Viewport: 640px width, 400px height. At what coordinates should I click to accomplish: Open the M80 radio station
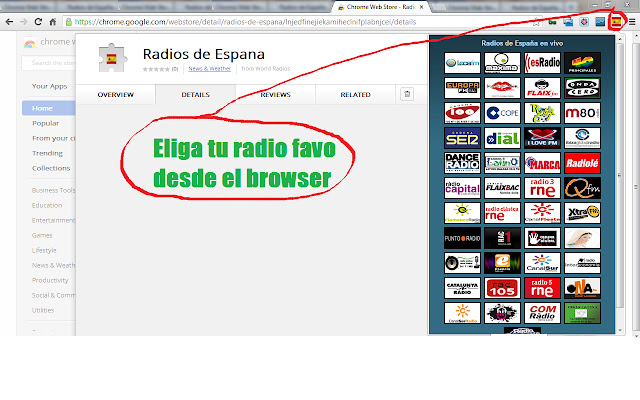point(582,113)
